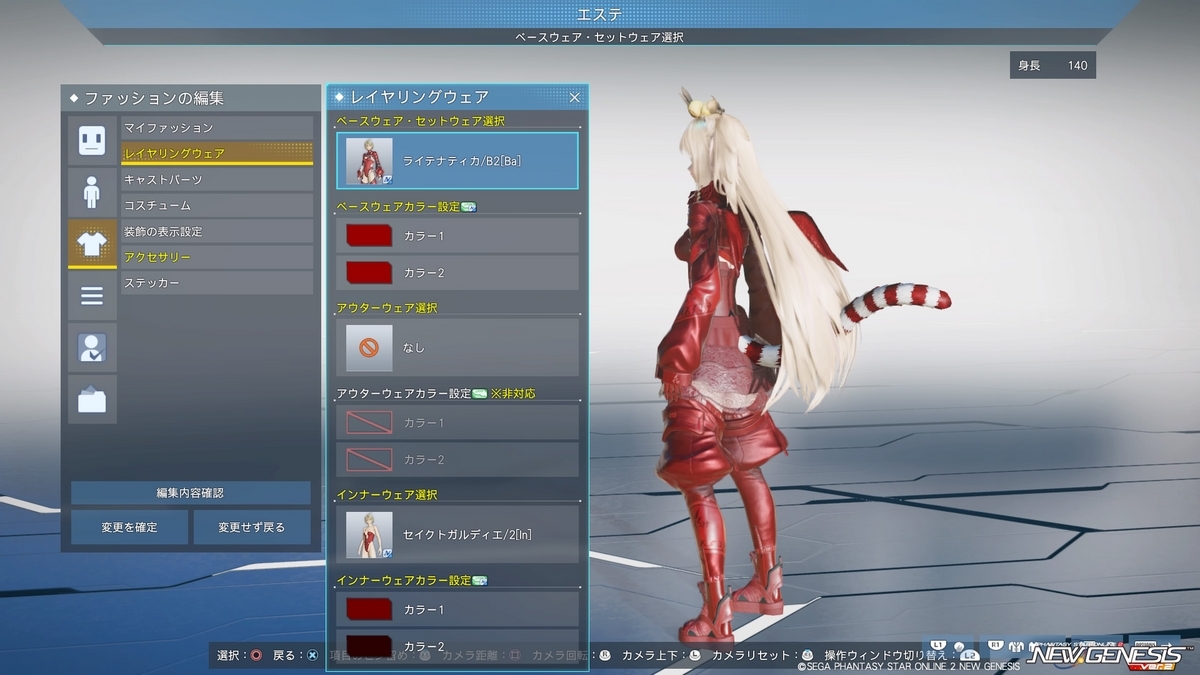
Task: Click disabled outerwear カラー2 swatch
Action: point(369,459)
